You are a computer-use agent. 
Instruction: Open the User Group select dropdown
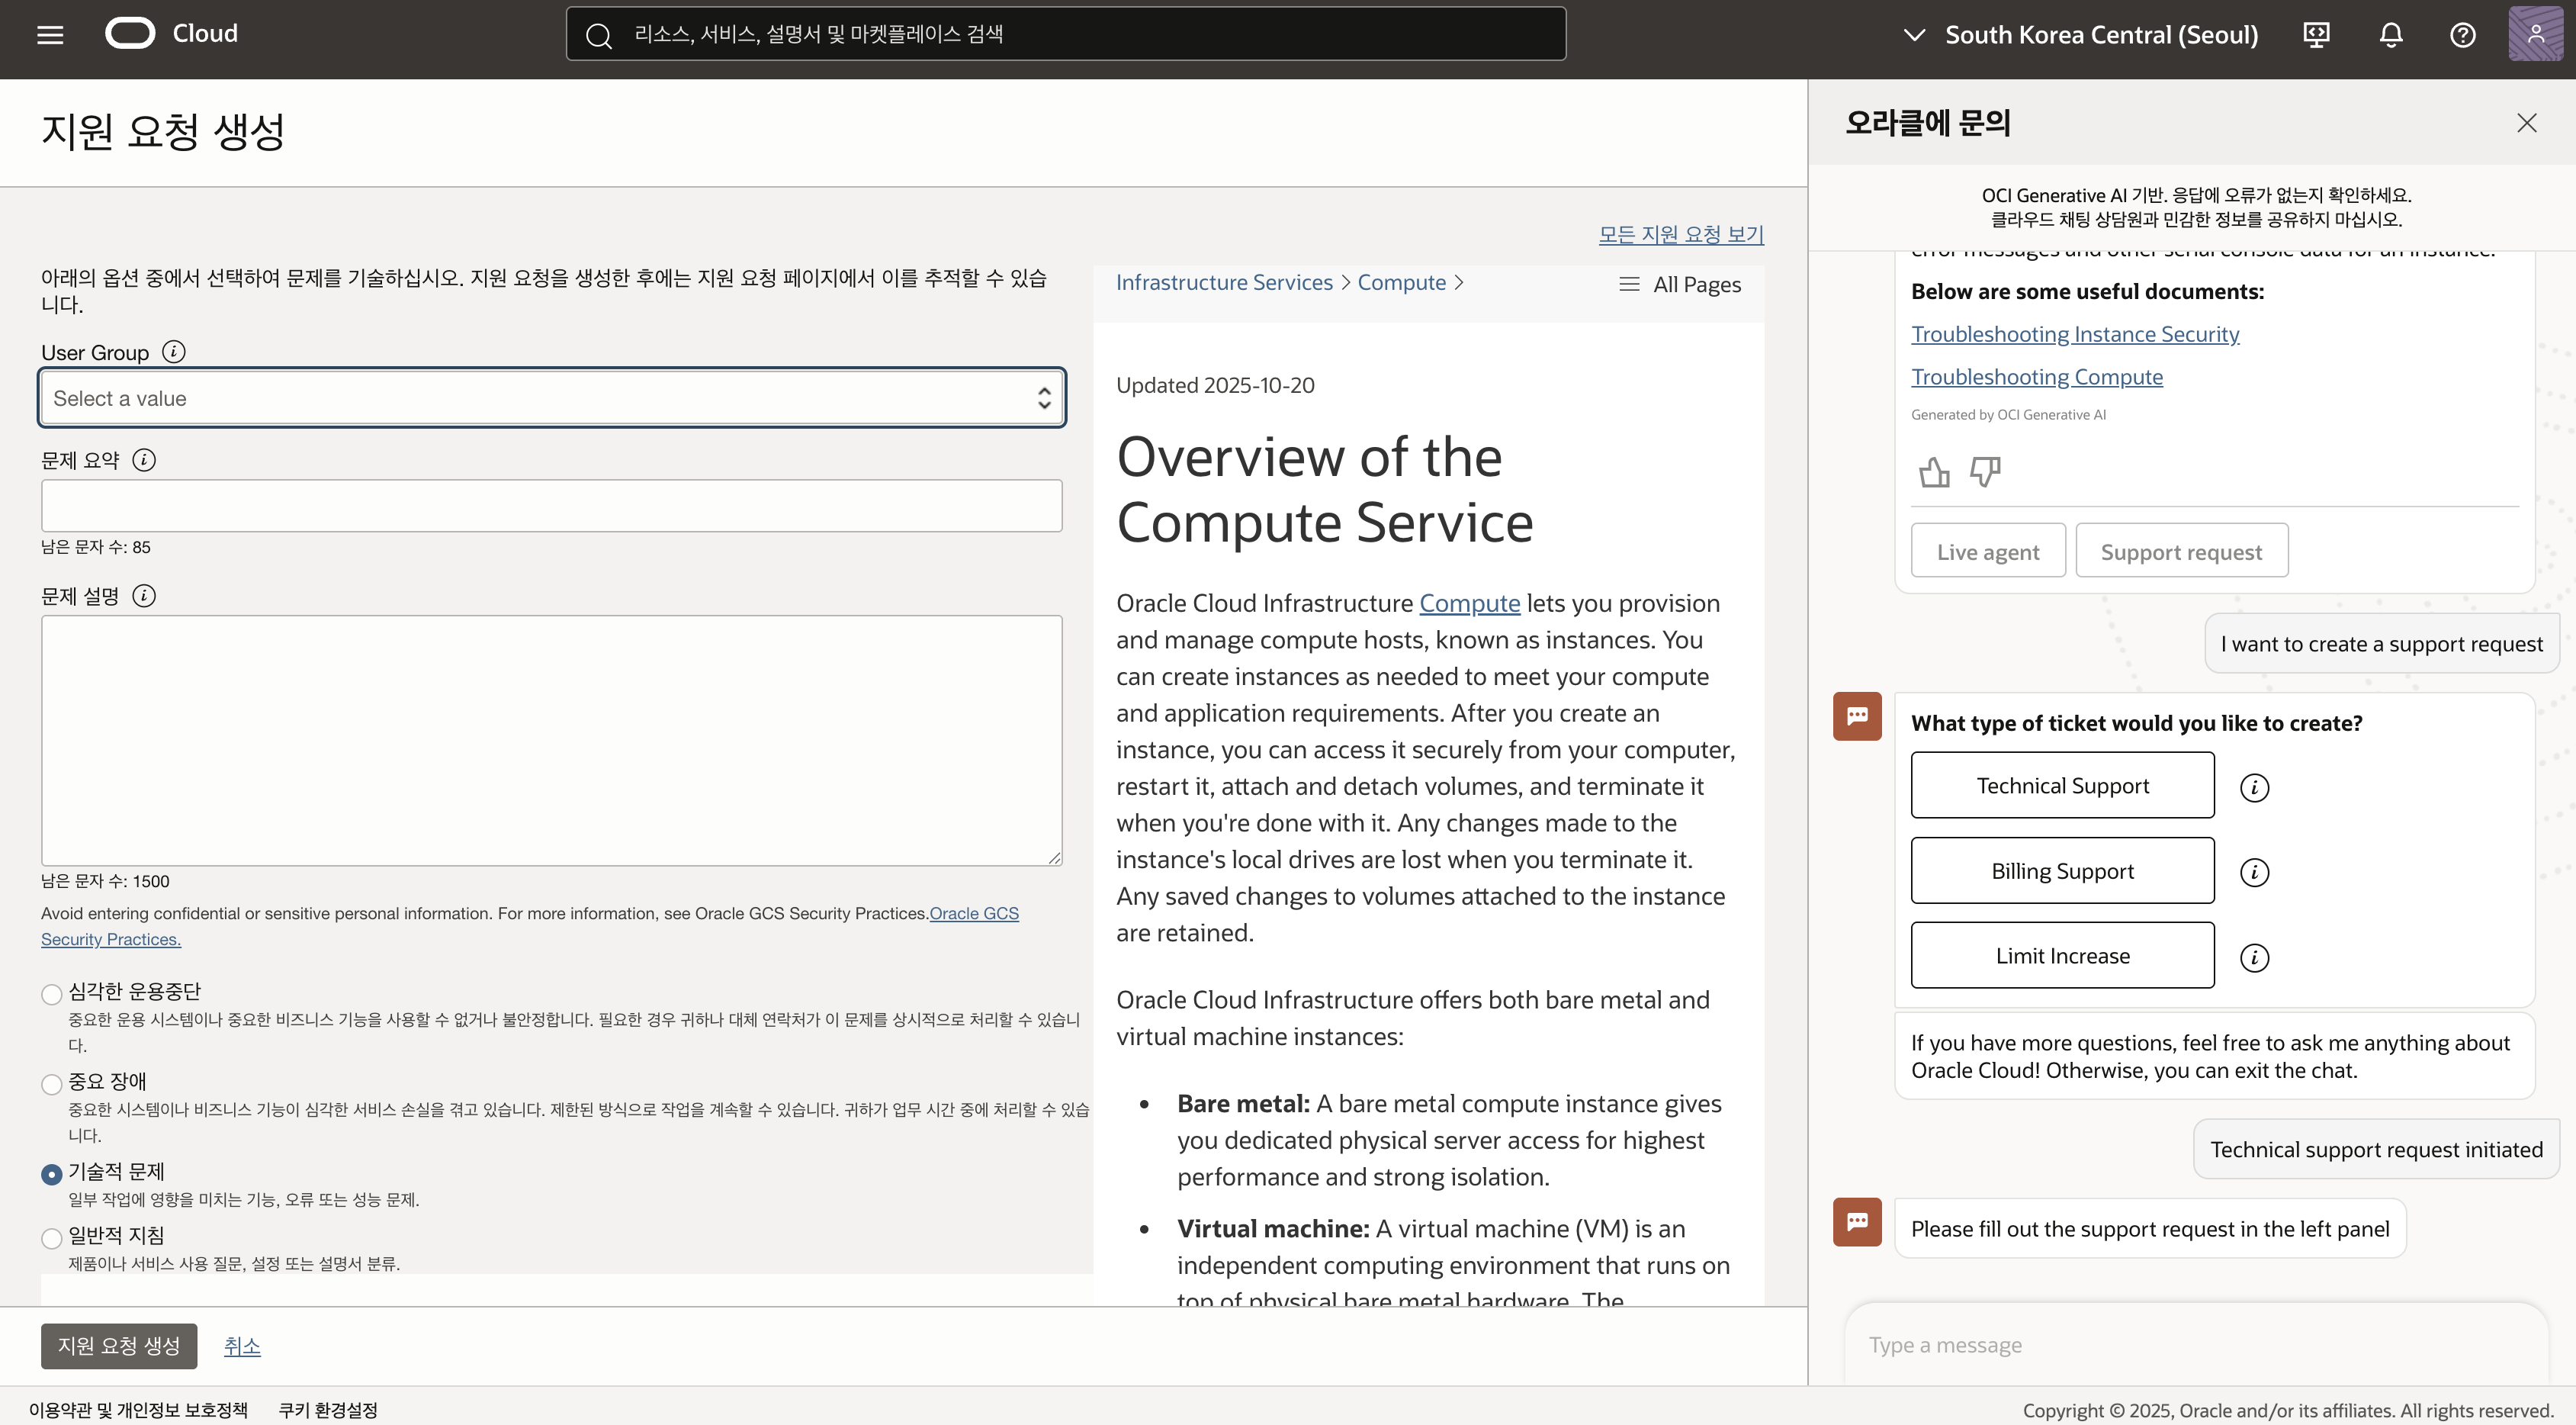click(x=551, y=398)
